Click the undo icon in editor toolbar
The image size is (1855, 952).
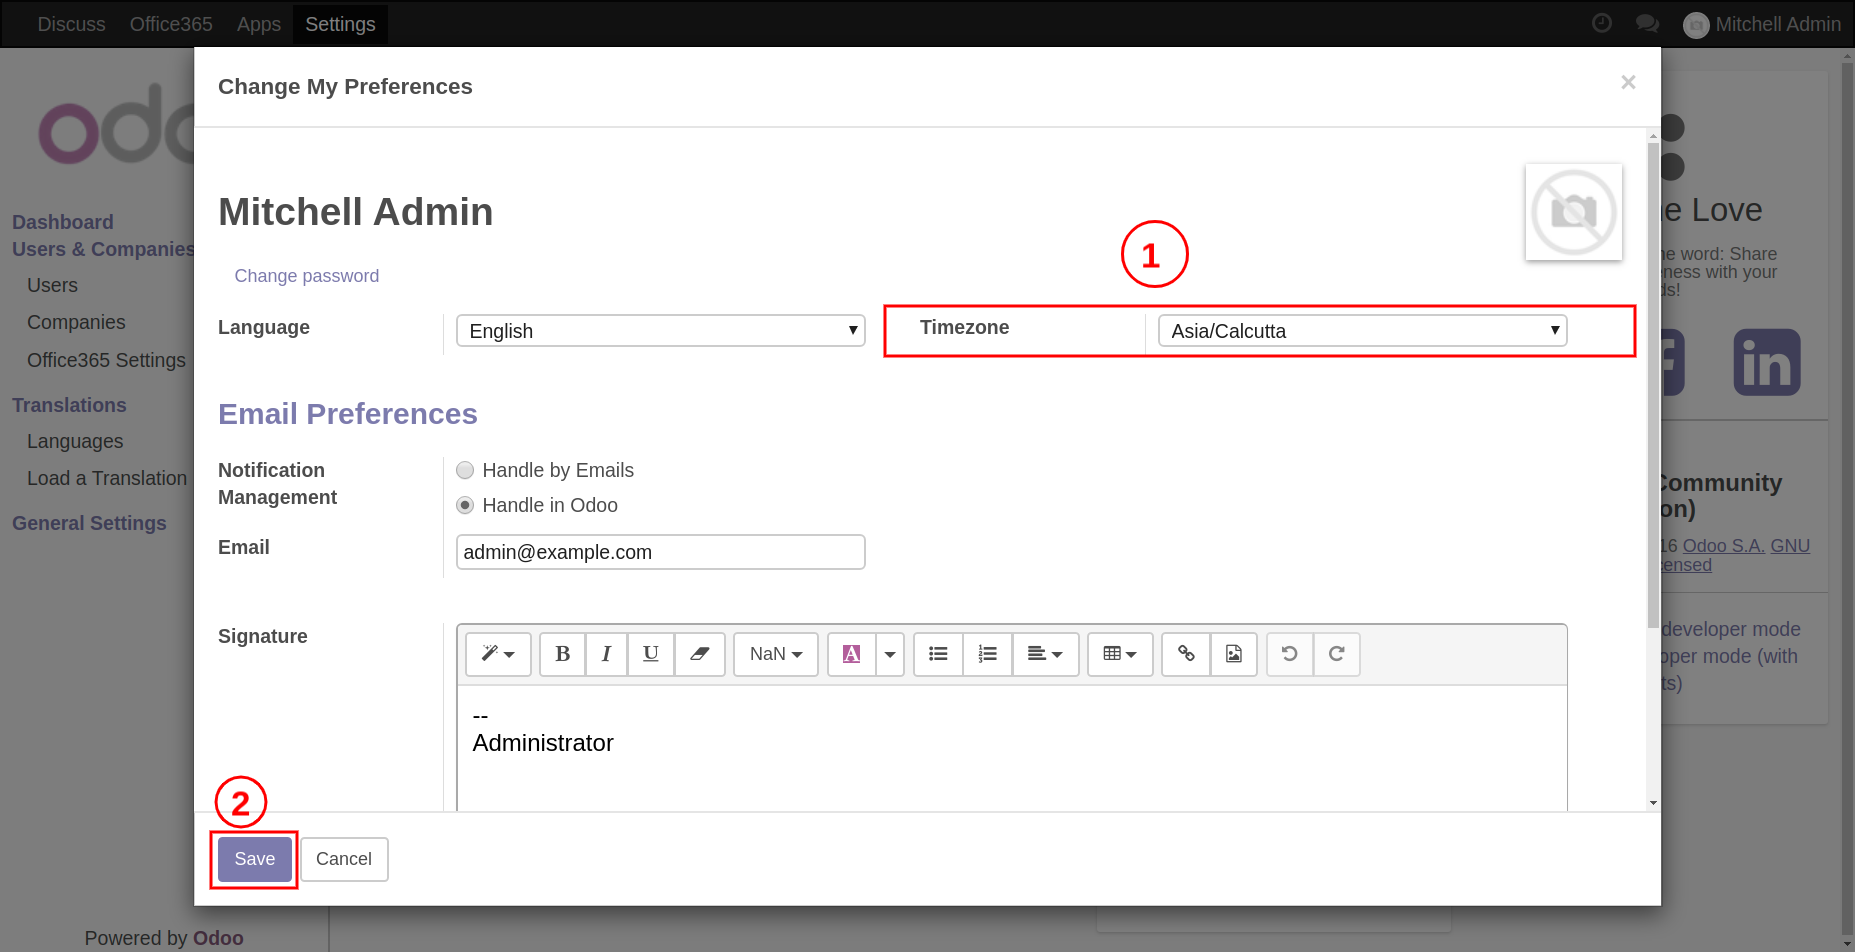1290,654
